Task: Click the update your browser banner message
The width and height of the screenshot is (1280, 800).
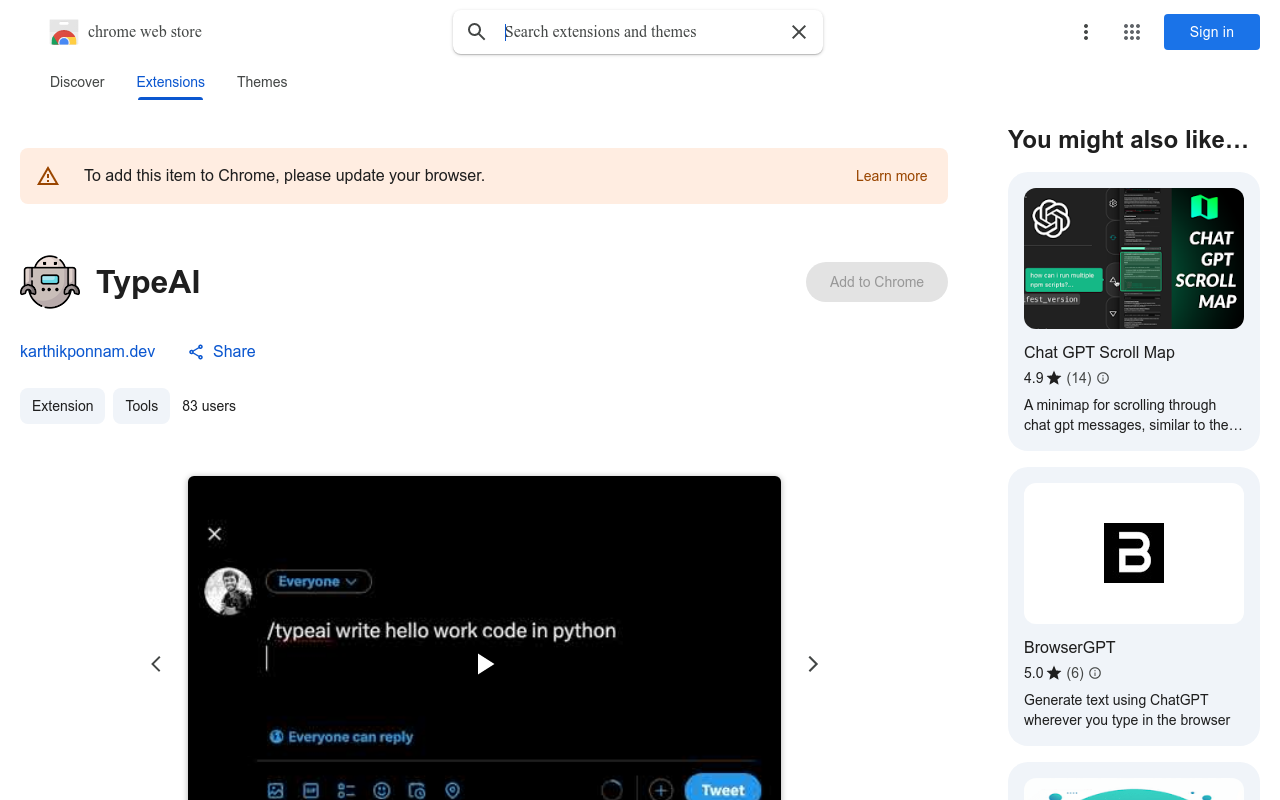Action: tap(284, 176)
